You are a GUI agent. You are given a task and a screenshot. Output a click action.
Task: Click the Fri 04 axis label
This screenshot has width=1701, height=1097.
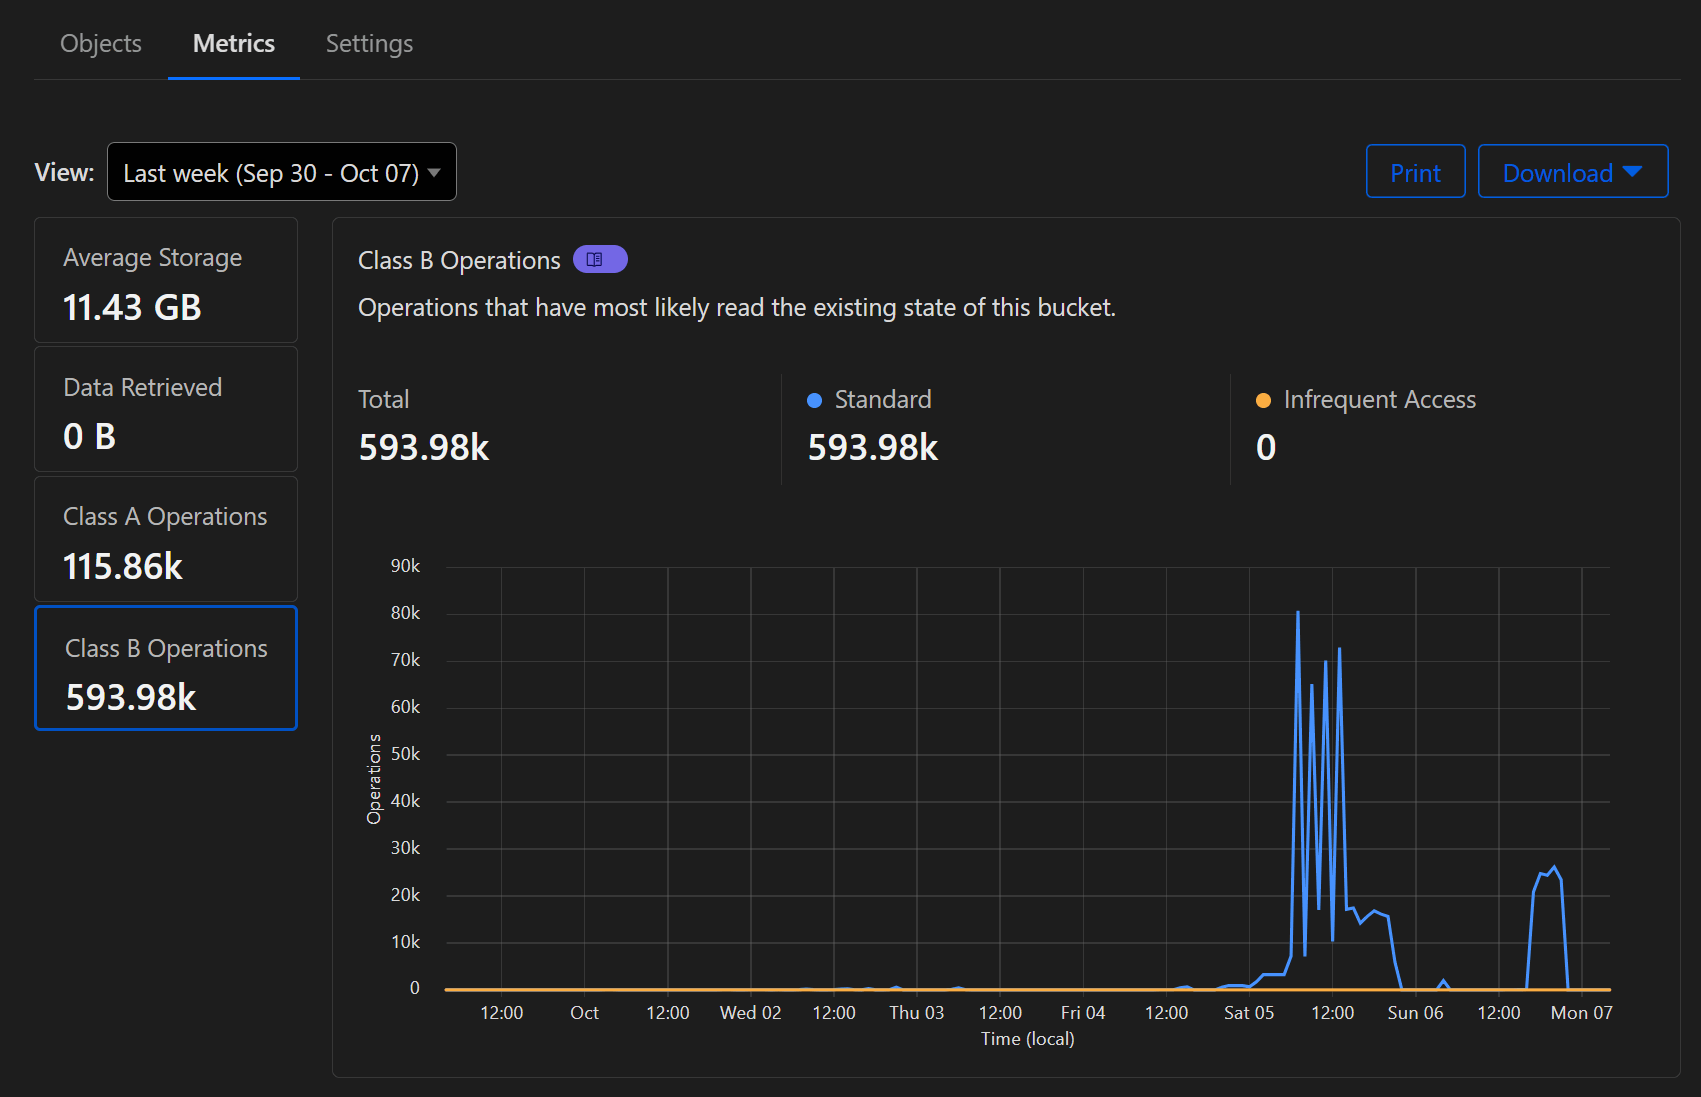pos(1083,1013)
